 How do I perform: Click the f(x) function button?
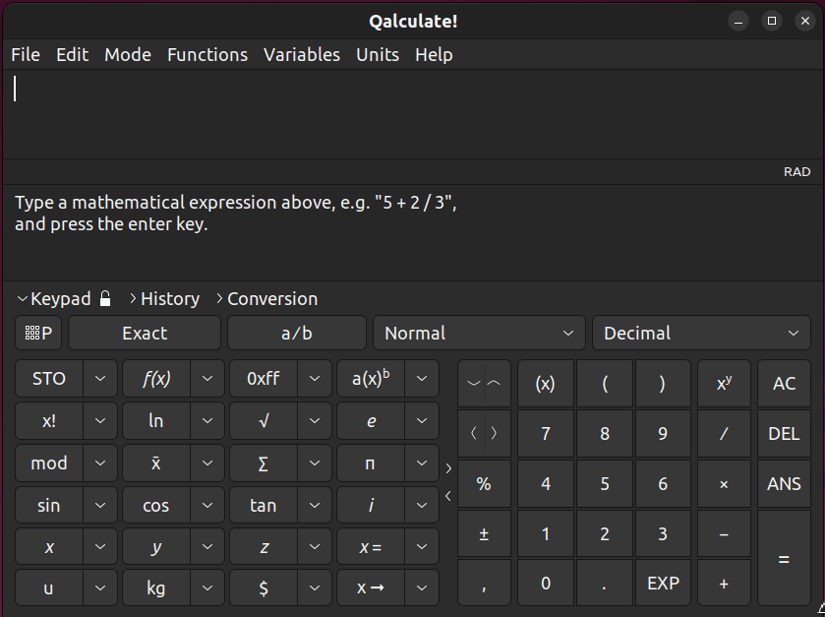(156, 379)
